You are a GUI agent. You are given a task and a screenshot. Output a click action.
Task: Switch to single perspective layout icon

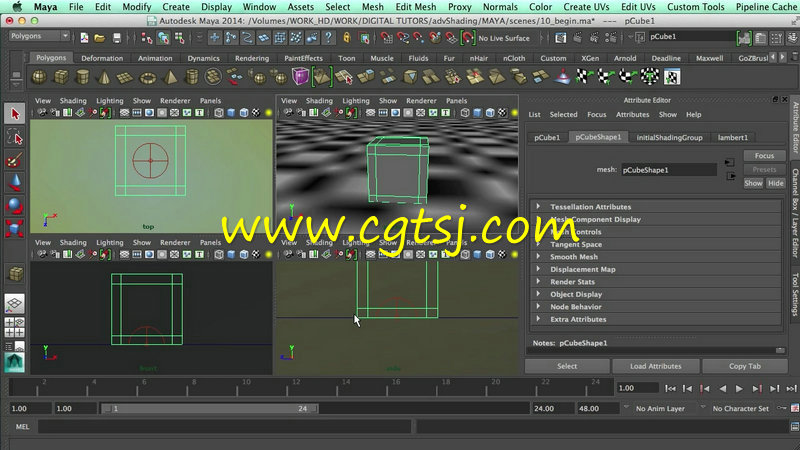(x=14, y=304)
